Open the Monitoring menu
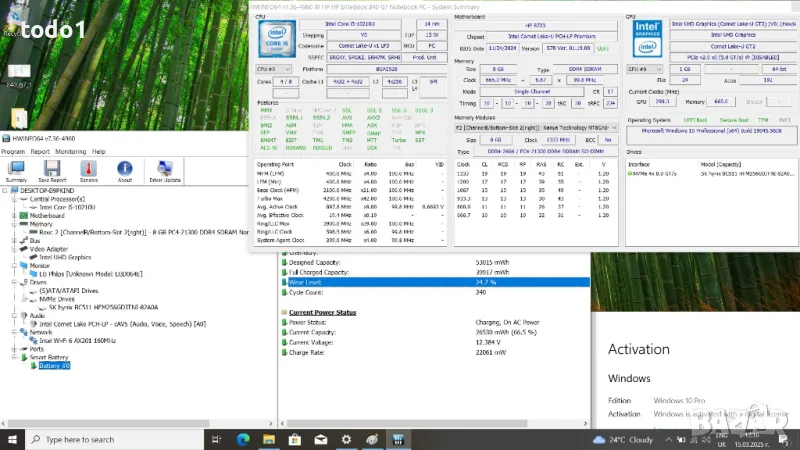The width and height of the screenshot is (800, 450). pos(70,151)
